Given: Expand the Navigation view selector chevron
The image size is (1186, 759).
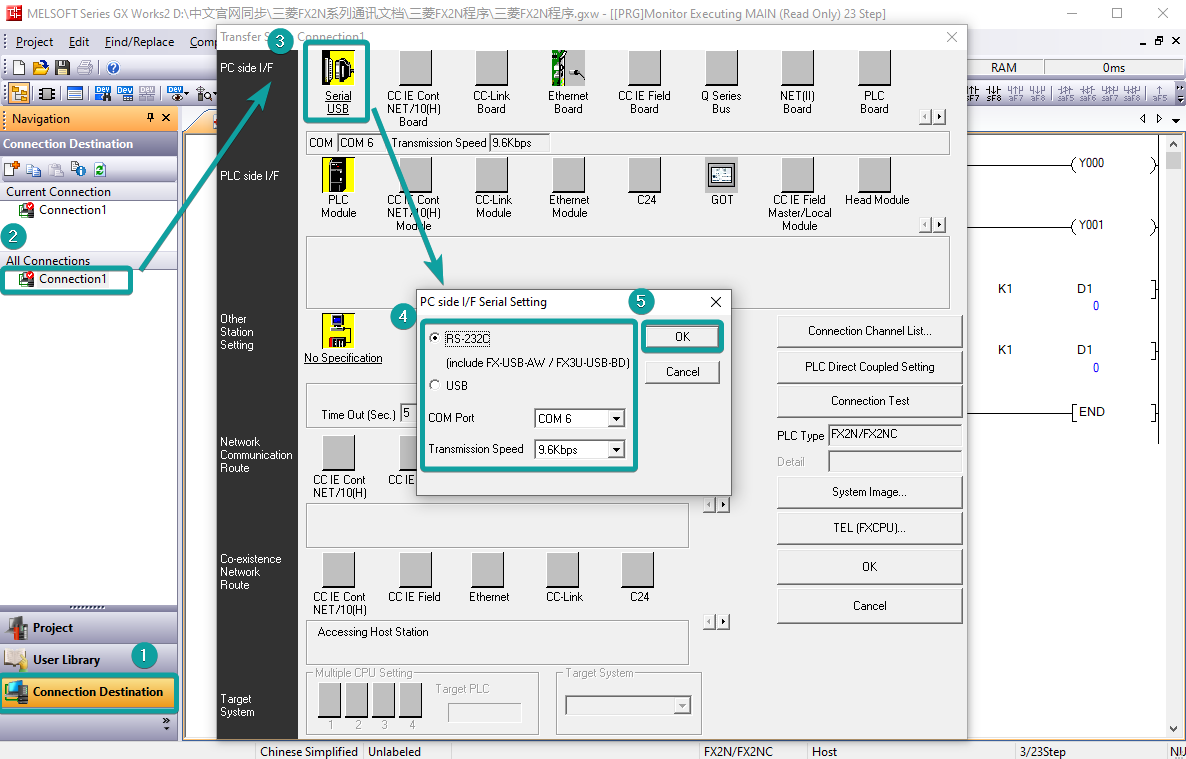Looking at the screenshot, I should tap(166, 723).
